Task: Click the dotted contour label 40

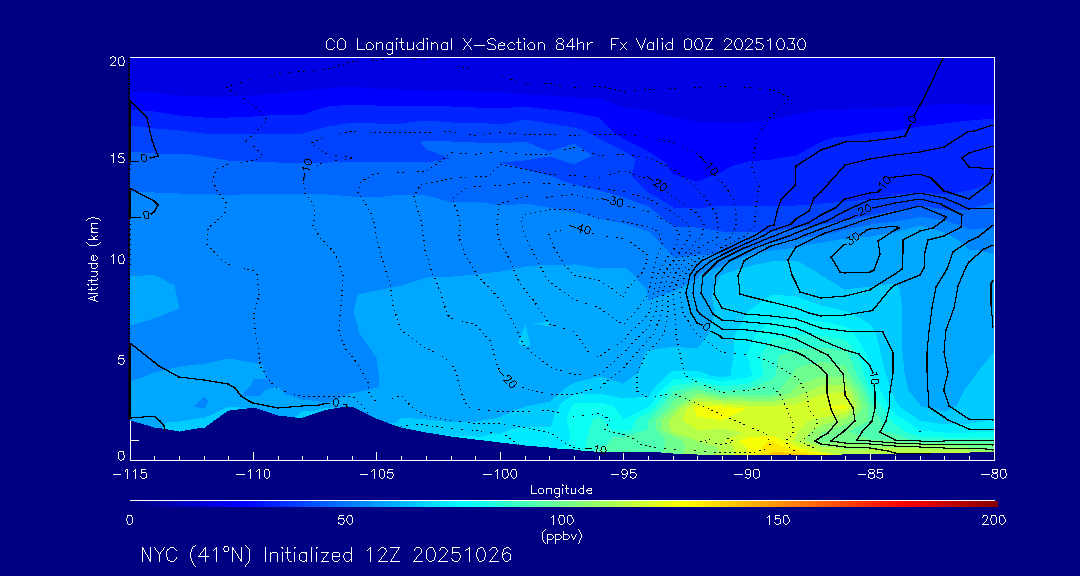Action: [583, 229]
